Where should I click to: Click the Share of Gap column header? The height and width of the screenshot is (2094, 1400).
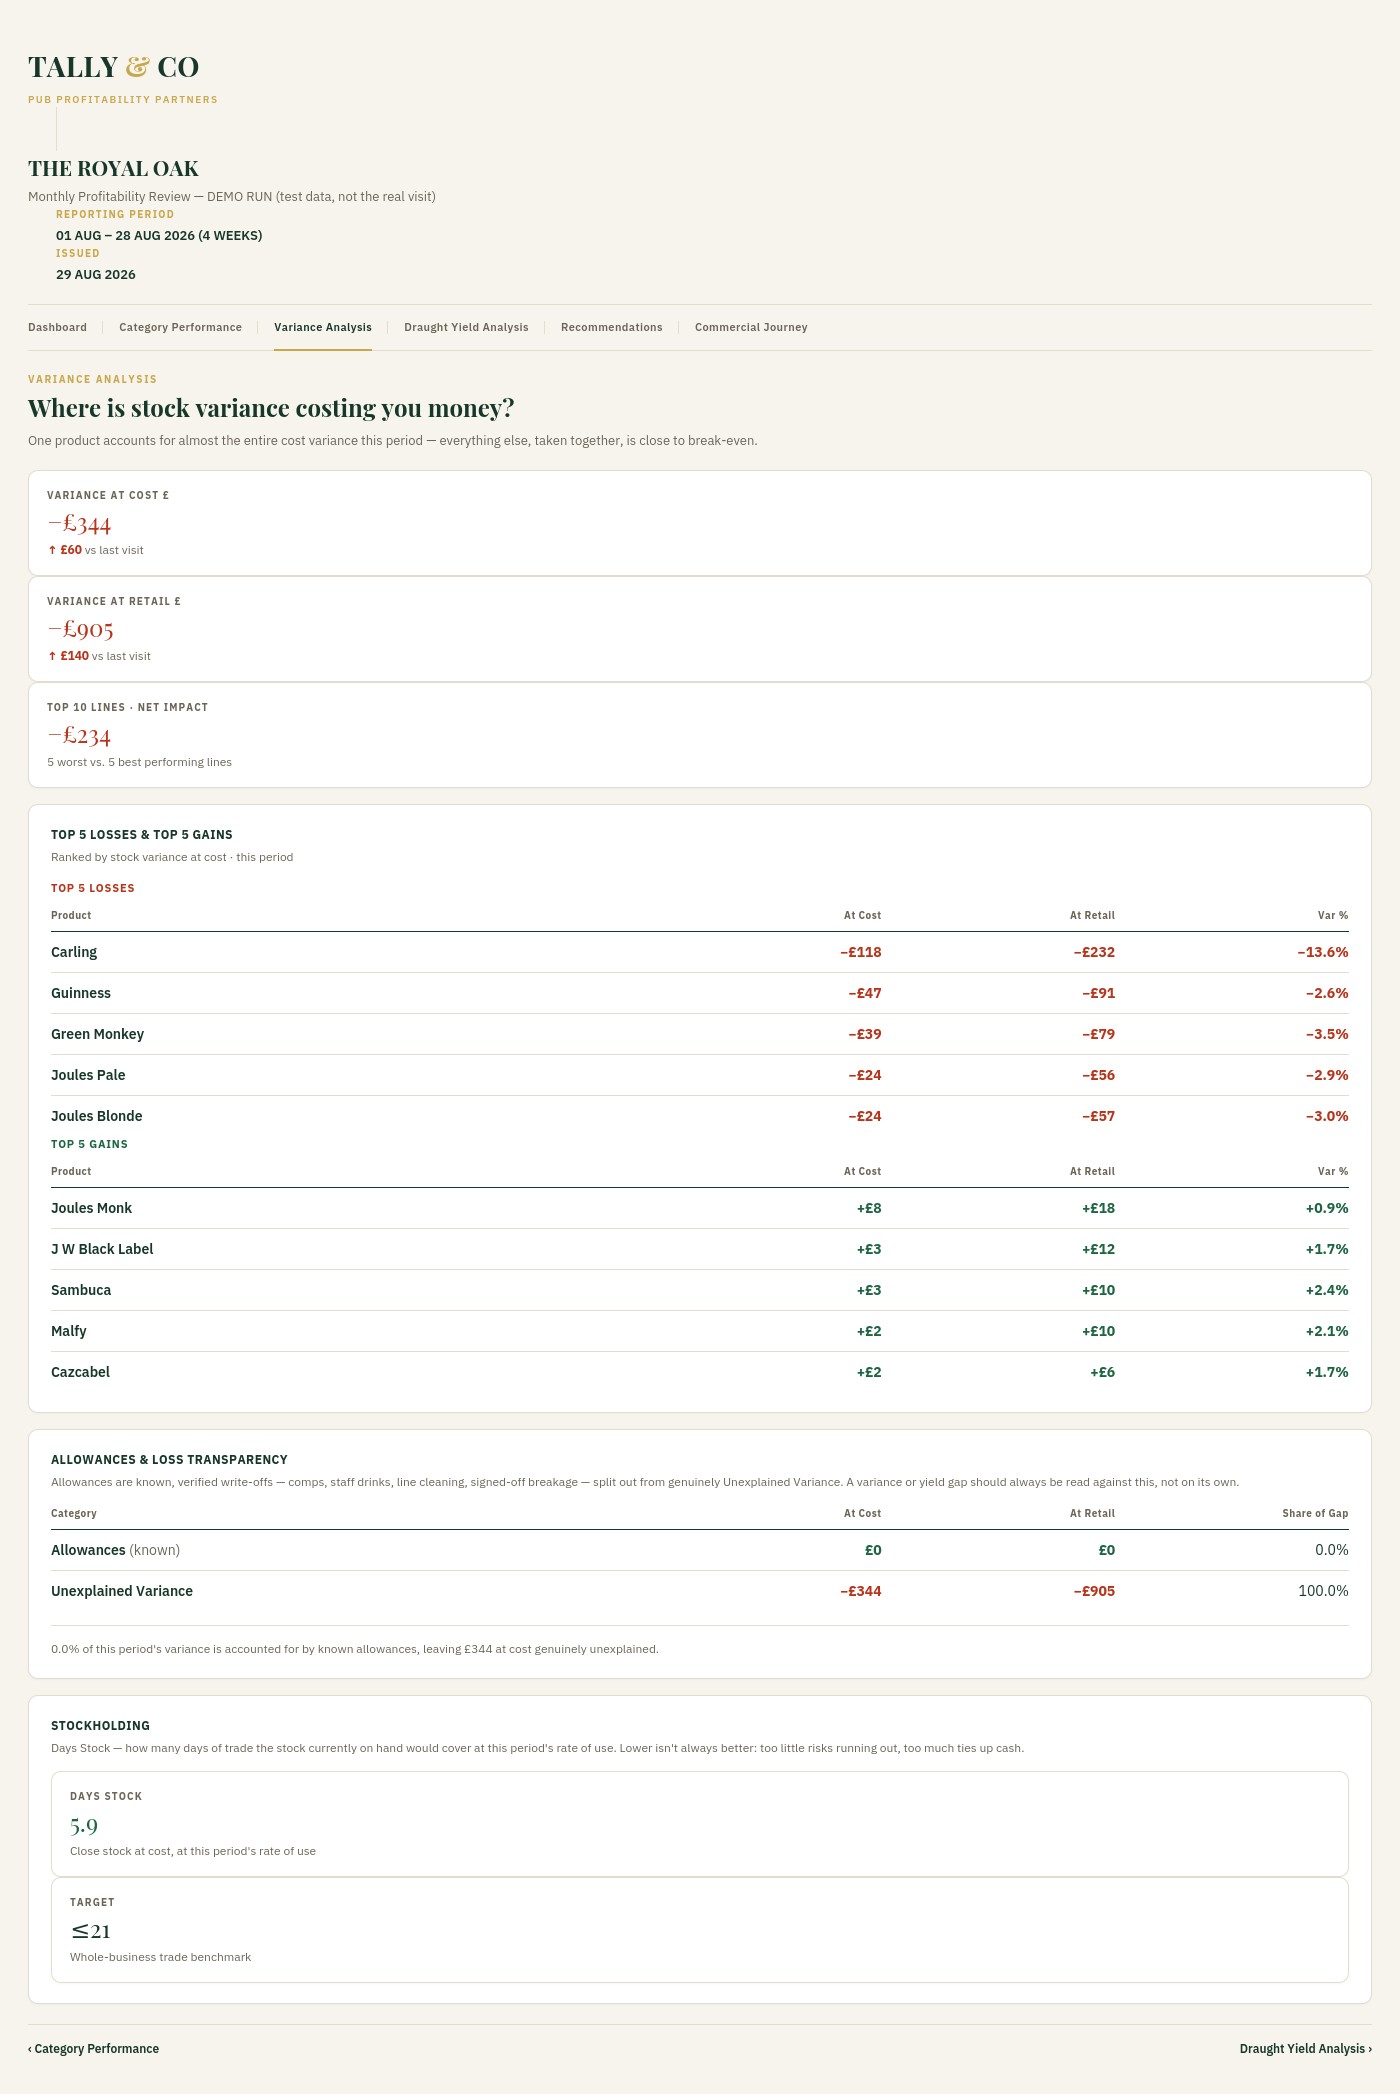1315,1513
